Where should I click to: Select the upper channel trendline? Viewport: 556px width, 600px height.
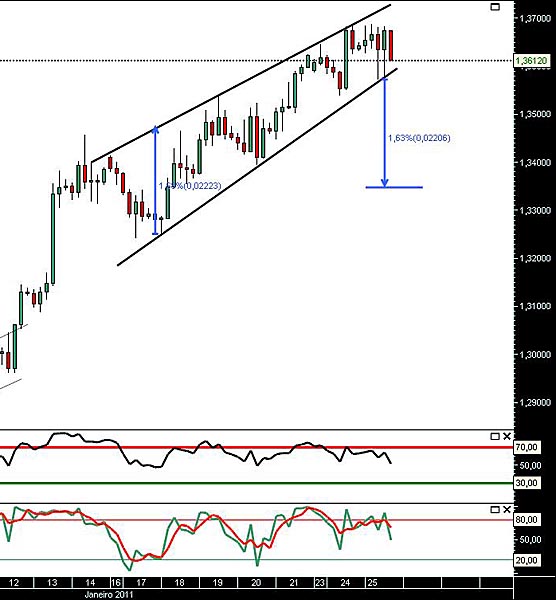pyautogui.click(x=241, y=83)
